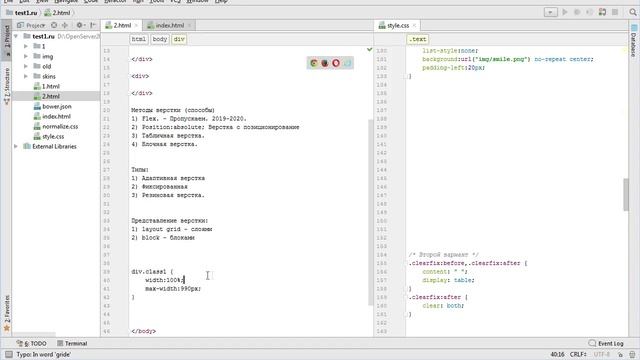Click the 2.html editor vertical scrollbar
Image resolution: width=640 pixels, height=360 pixels.
(371, 212)
